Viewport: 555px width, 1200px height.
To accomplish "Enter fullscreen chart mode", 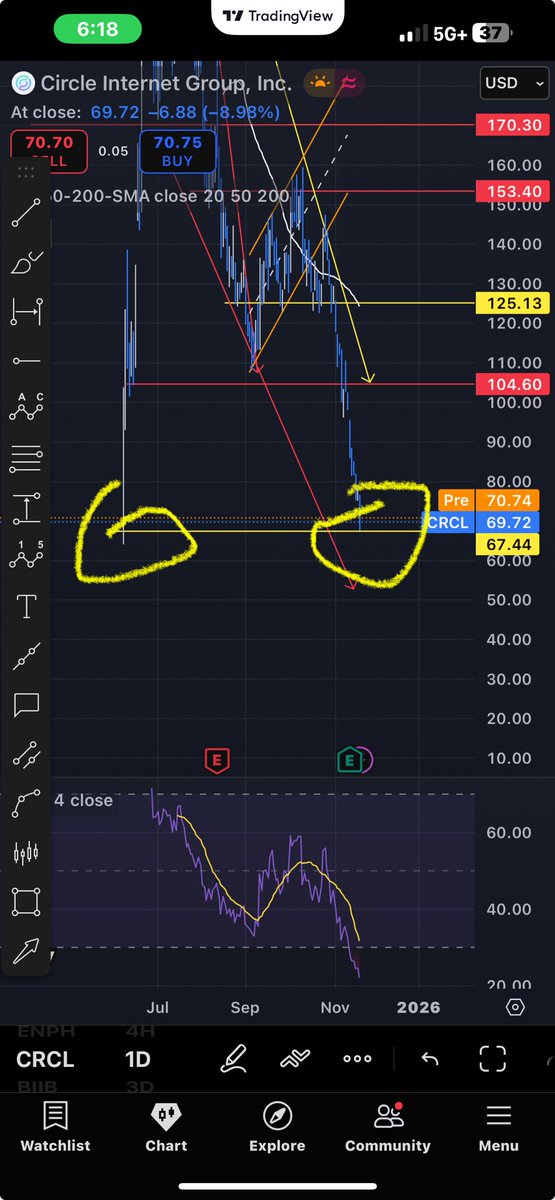I will coord(493,1058).
